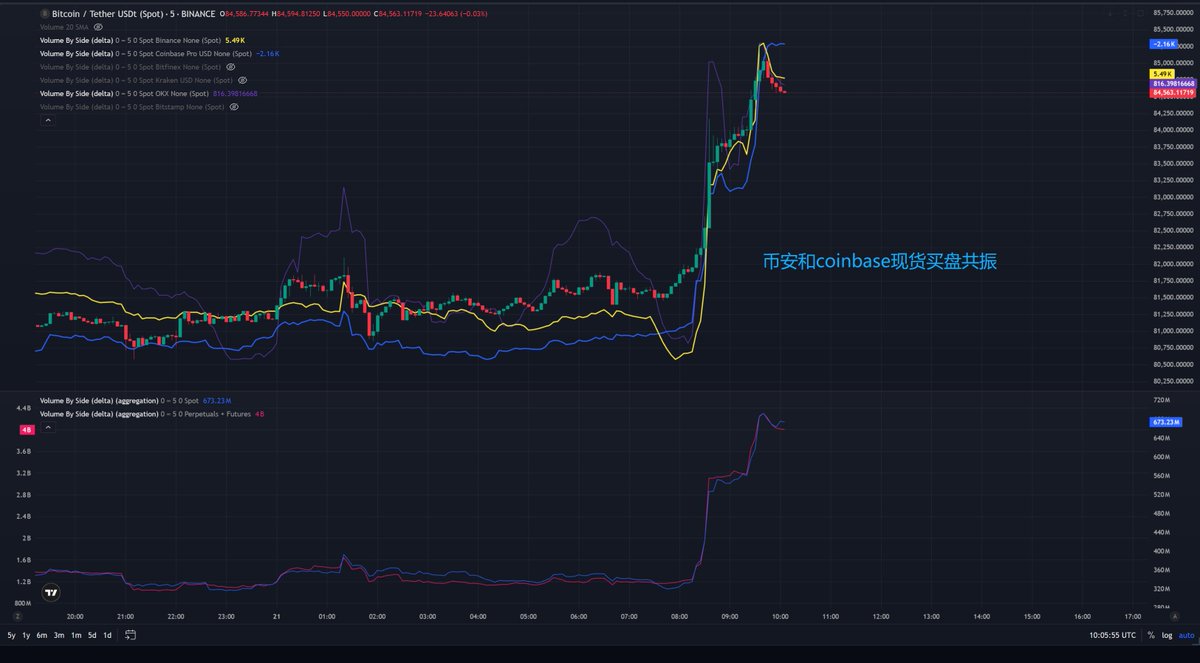Show the hidden Kraken USD delta indicator
The height and width of the screenshot is (663, 1200).
coord(242,80)
